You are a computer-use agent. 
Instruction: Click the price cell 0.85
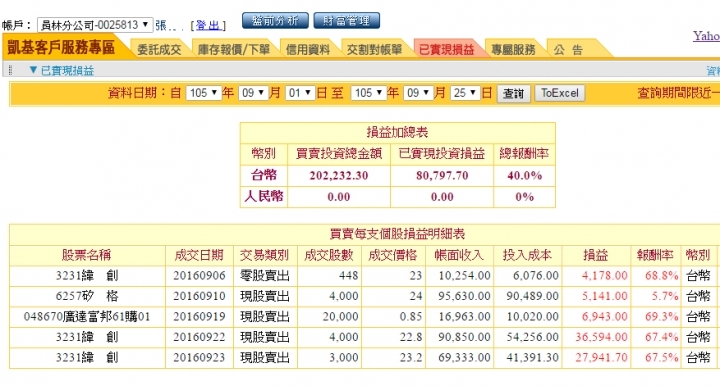tap(411, 317)
